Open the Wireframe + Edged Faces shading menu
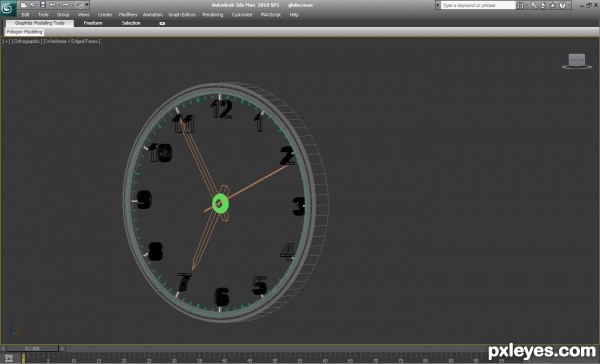Screen dimensions: 600x364 (72, 41)
